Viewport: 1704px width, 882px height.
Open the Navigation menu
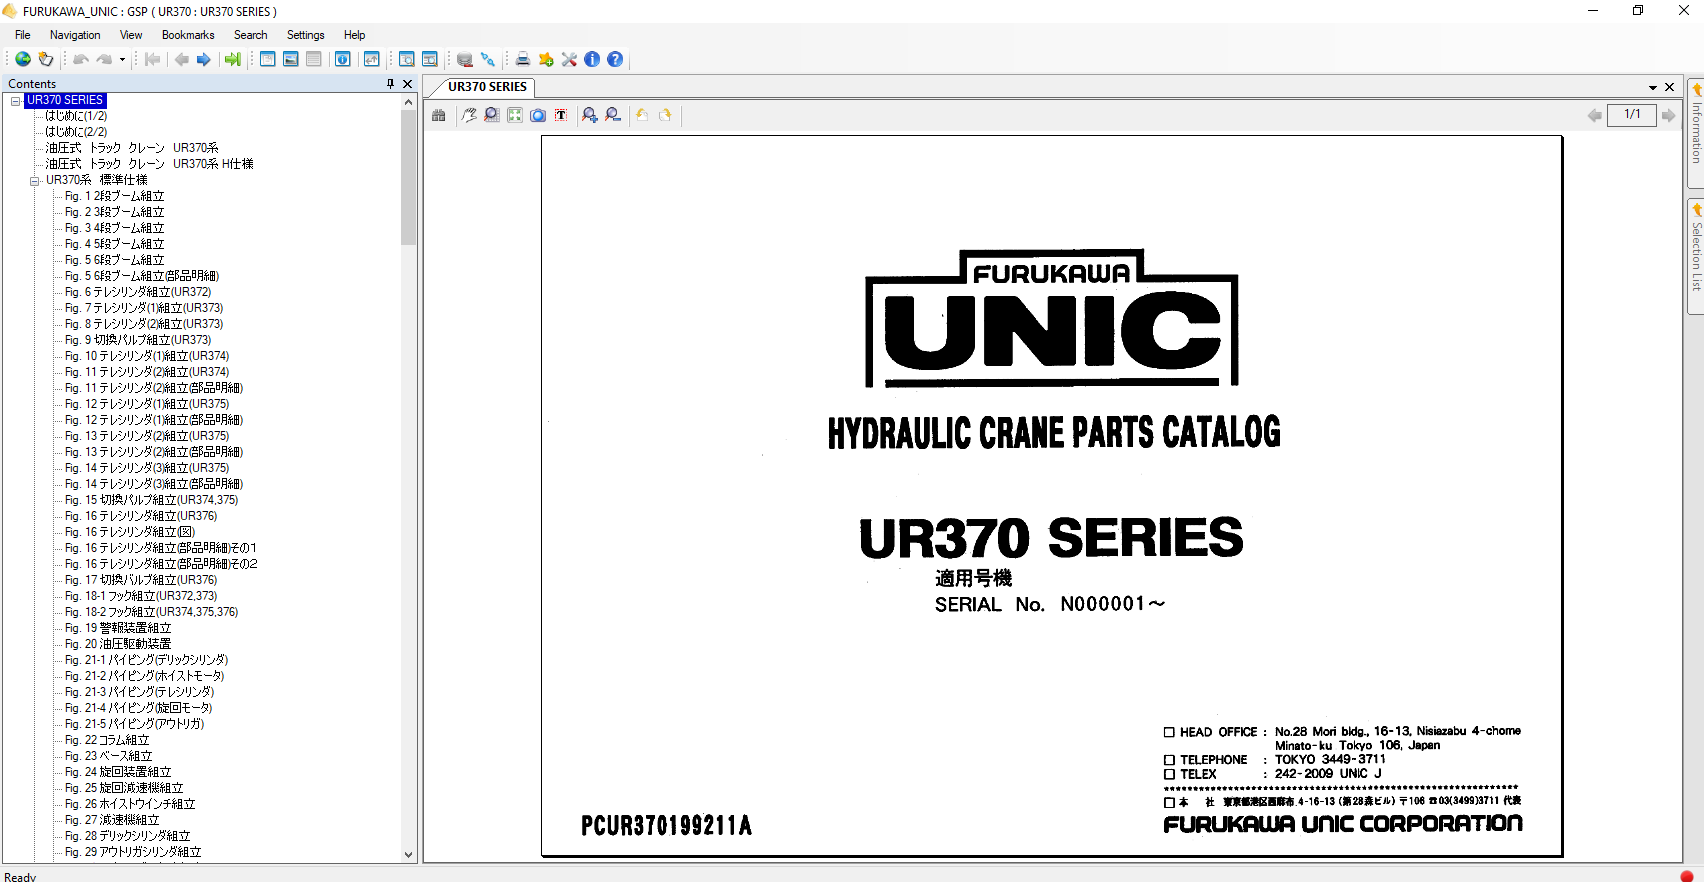tap(75, 35)
